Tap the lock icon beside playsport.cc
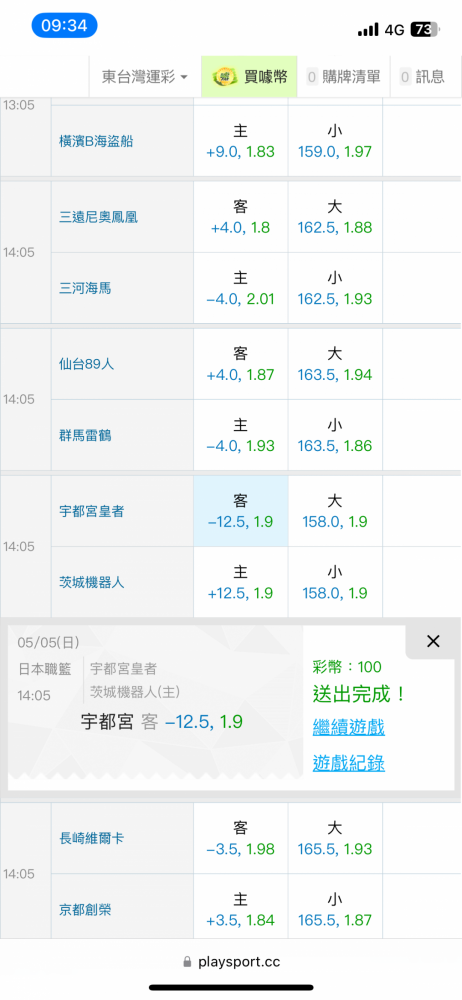462x1000 pixels. click(x=187, y=962)
